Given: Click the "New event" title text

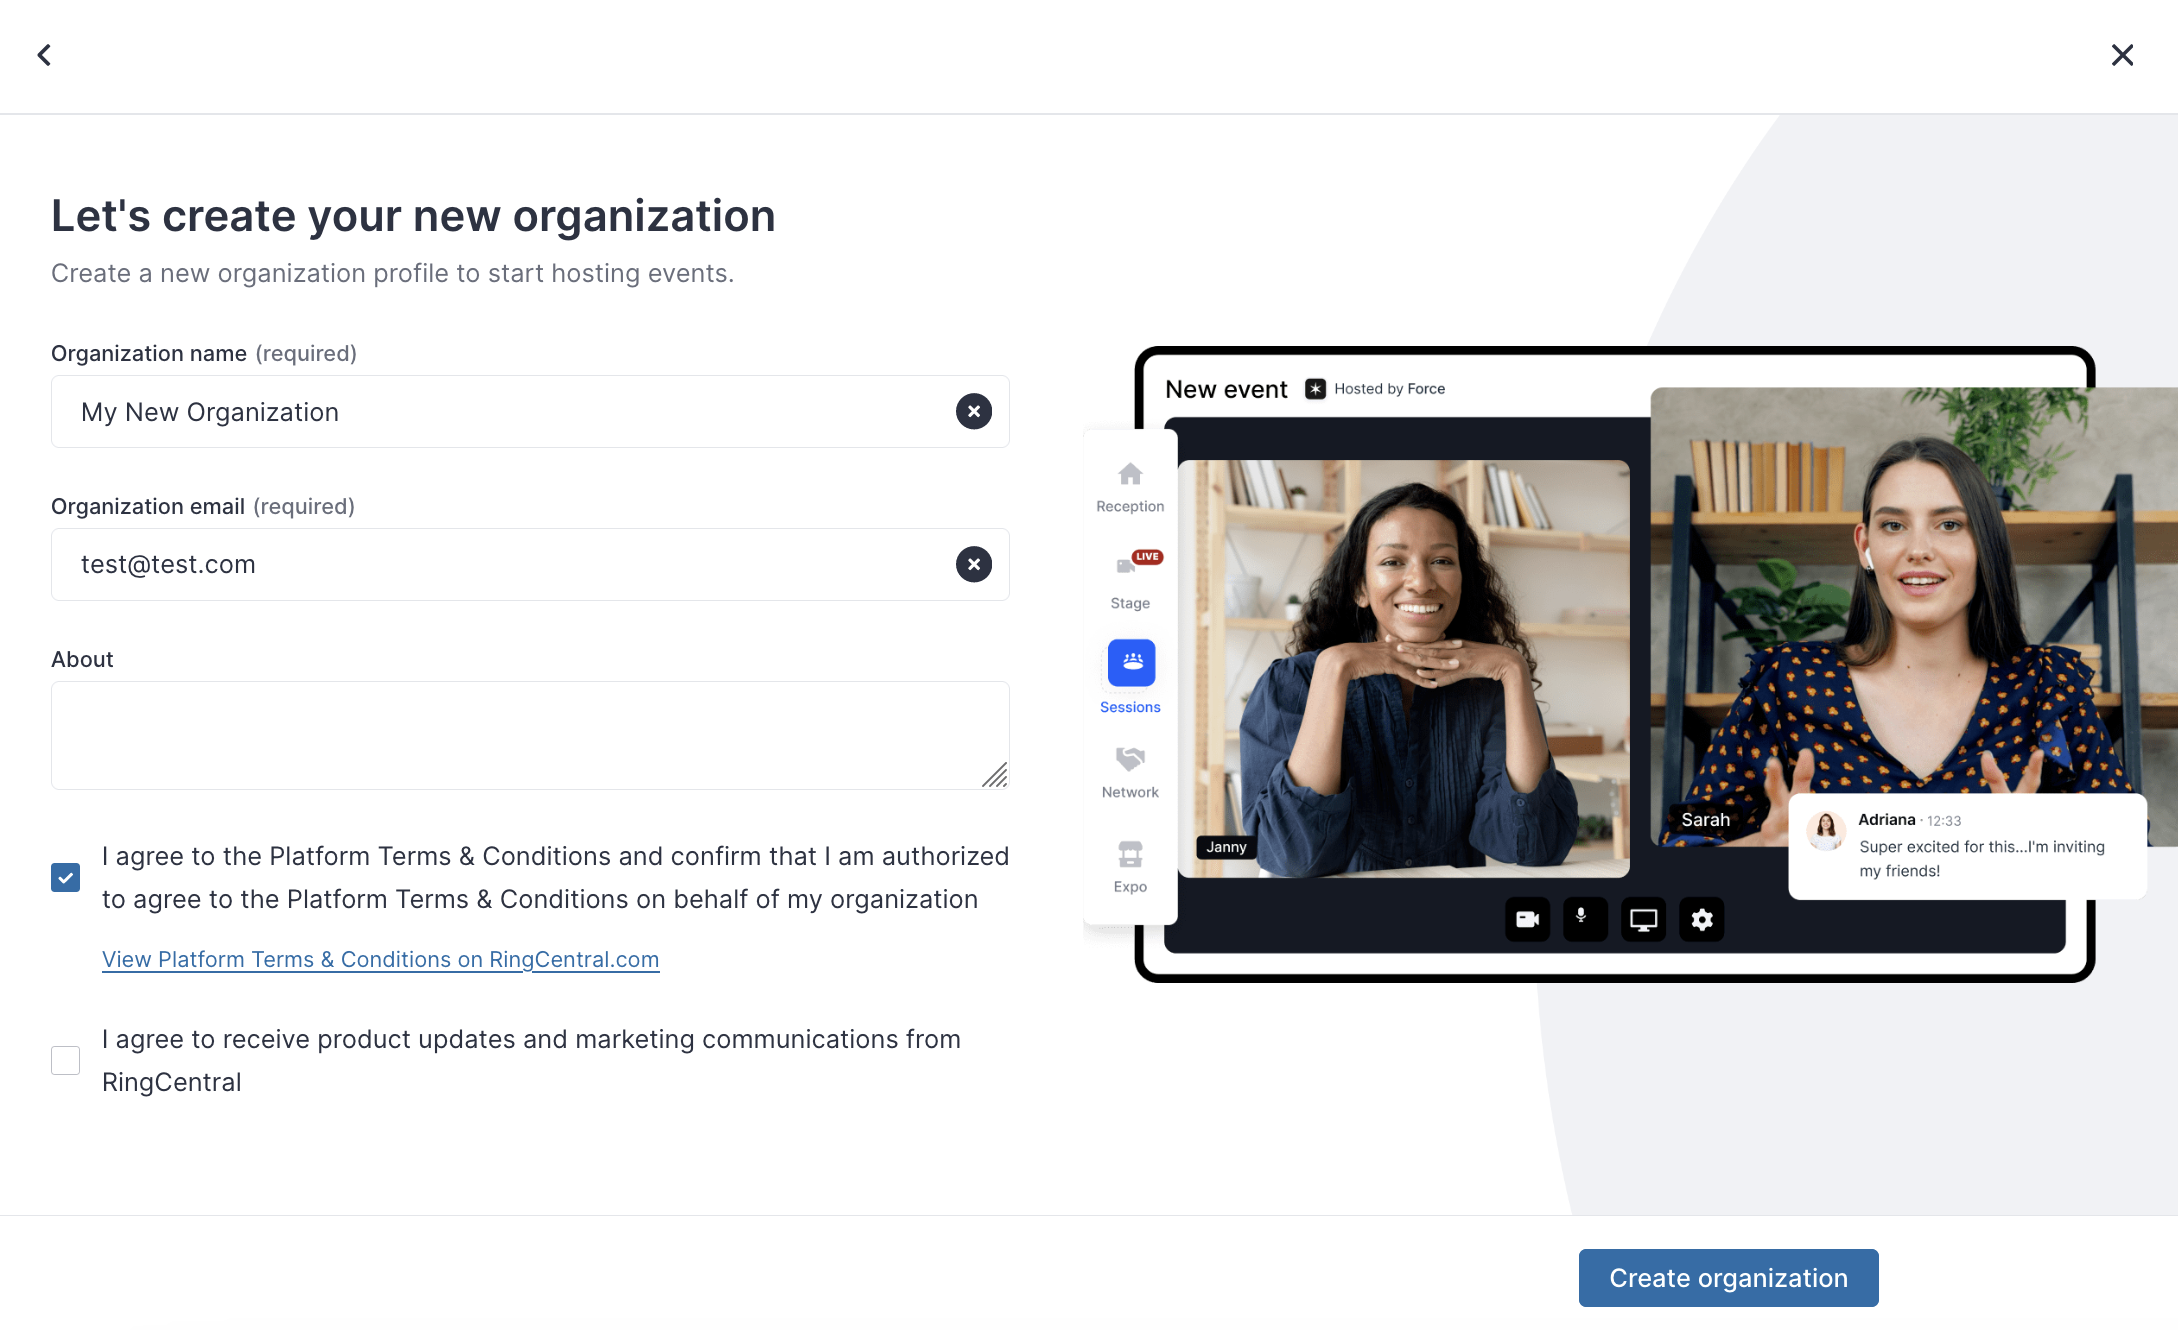Looking at the screenshot, I should pyautogui.click(x=1226, y=390).
